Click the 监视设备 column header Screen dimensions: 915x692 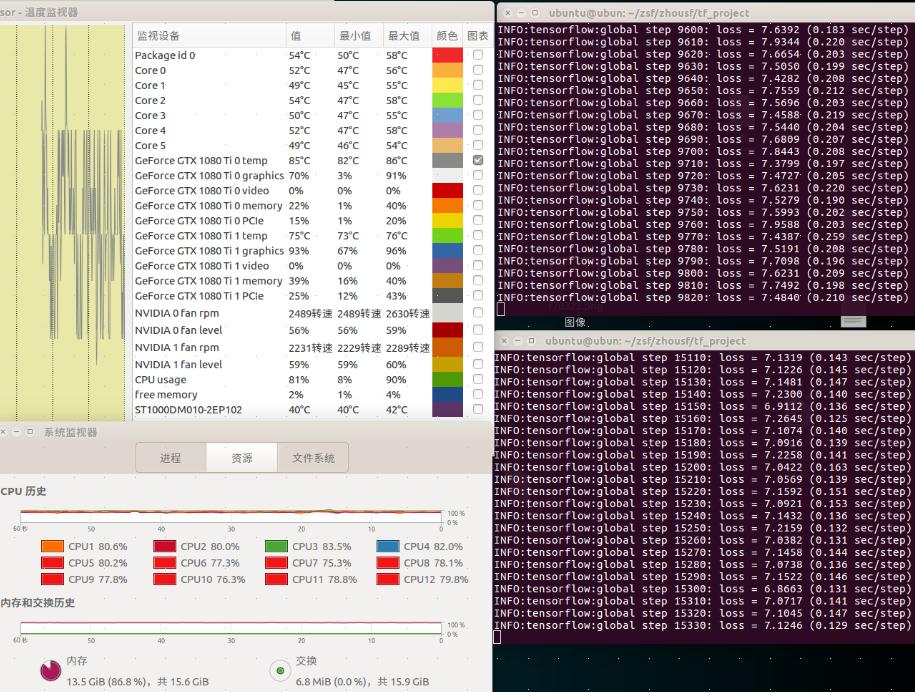(x=160, y=34)
